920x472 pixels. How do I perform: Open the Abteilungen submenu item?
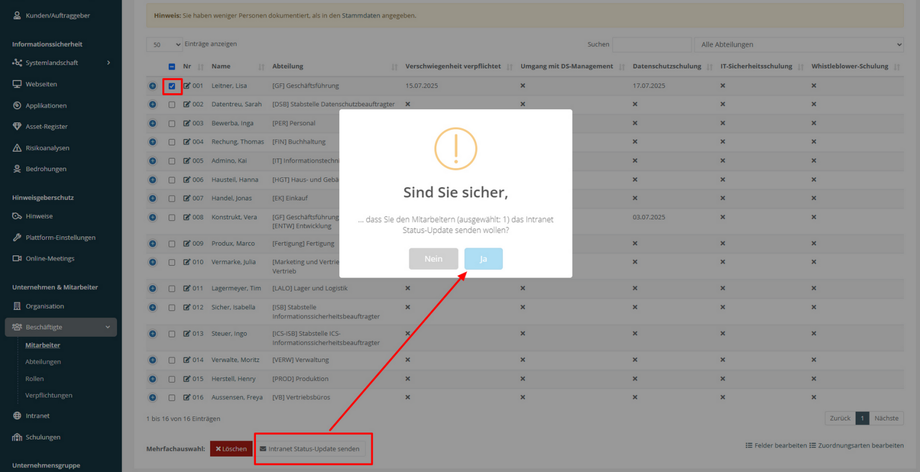[43, 362]
